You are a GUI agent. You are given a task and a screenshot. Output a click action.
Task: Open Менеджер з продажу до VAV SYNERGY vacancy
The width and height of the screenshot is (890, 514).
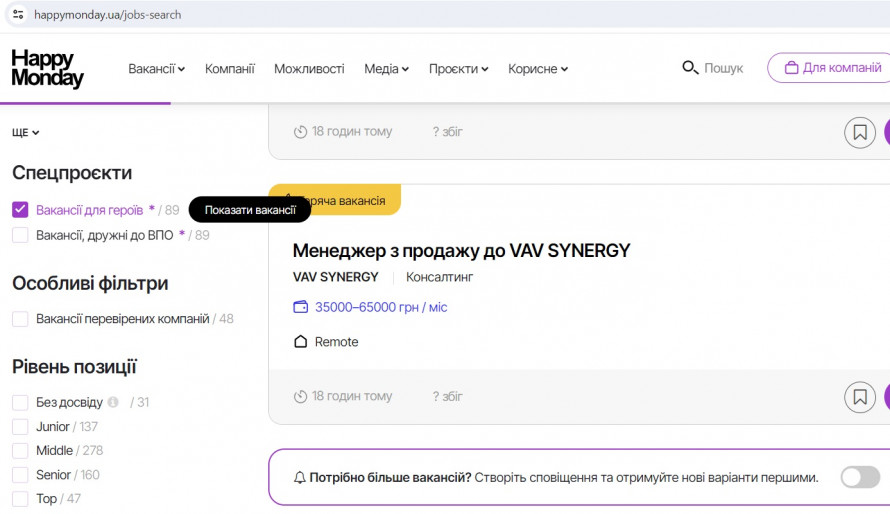point(461,250)
